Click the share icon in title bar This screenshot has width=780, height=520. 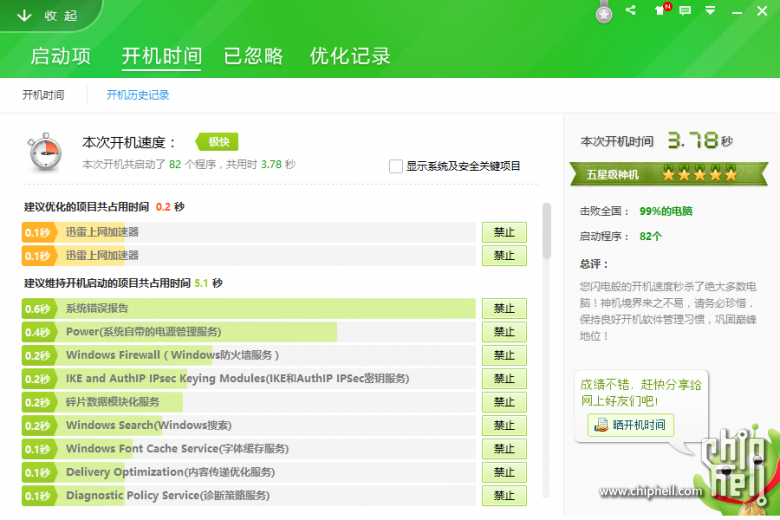point(631,10)
